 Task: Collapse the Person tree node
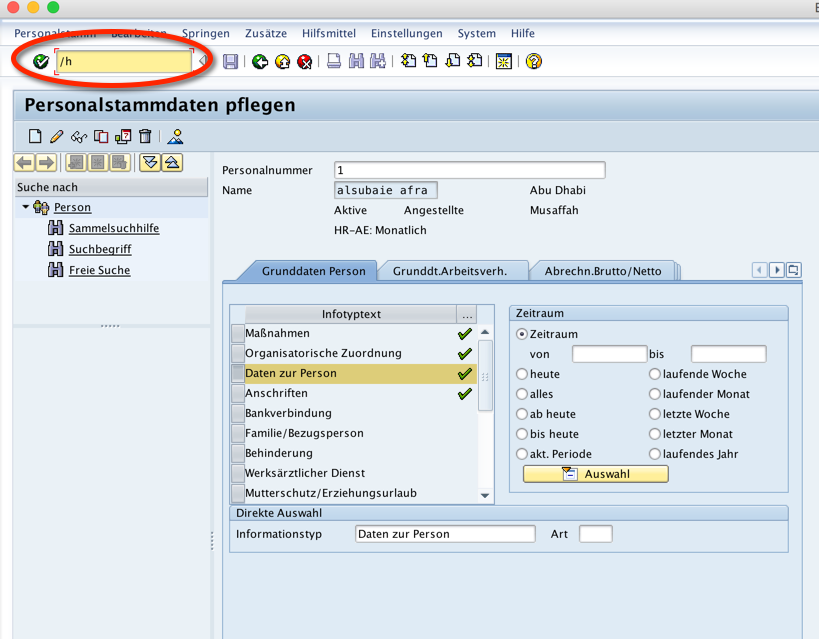25,207
